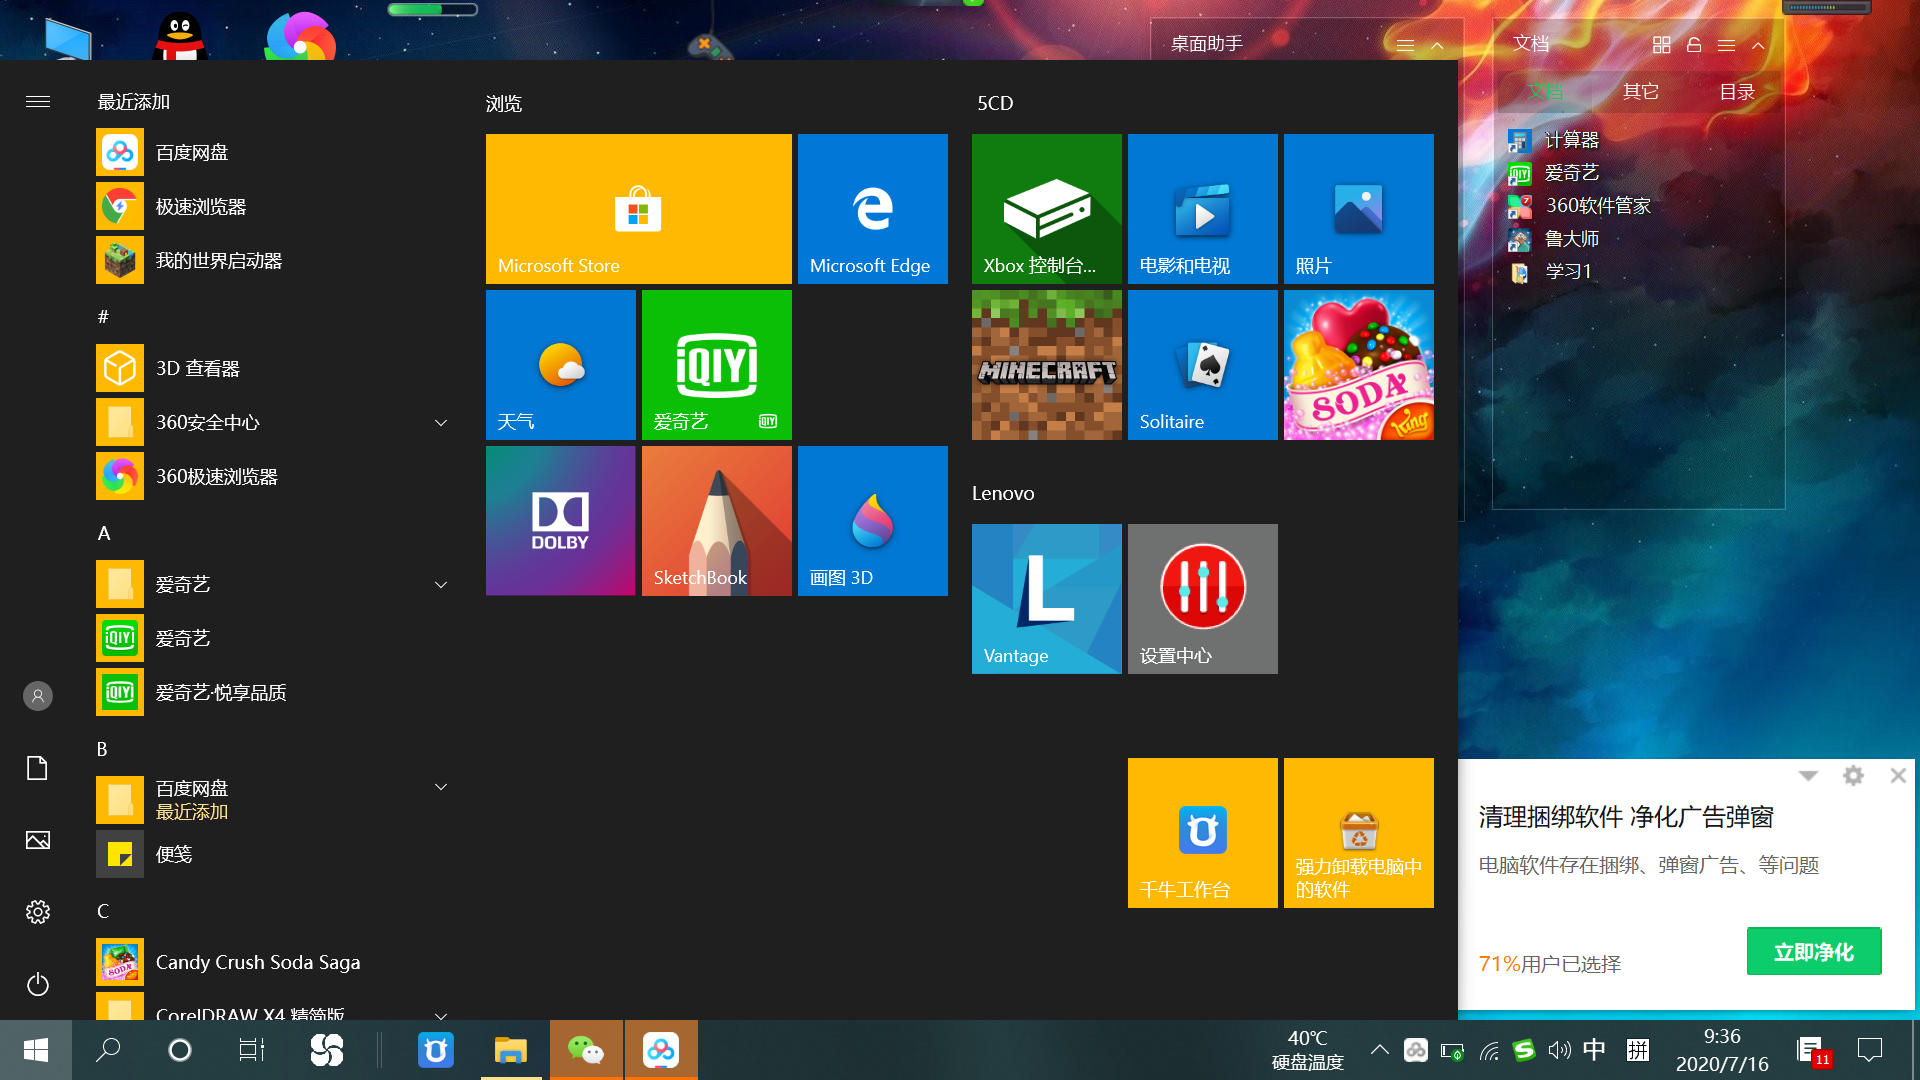The image size is (1920, 1080).
Task: Open the Lenovo Vantage tile
Action: (x=1046, y=599)
